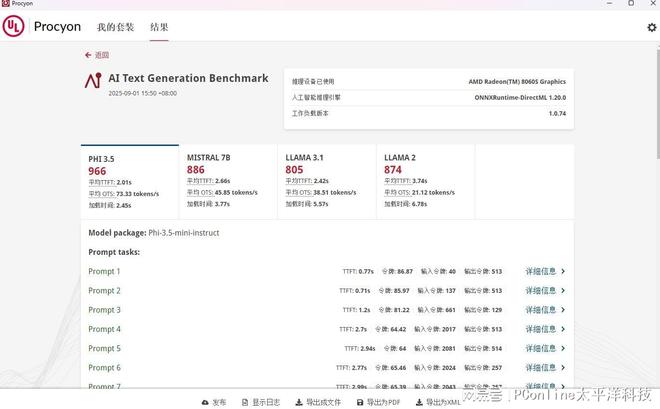Click the PHI 3.5 score 966
660x409 pixels.
tap(97, 171)
